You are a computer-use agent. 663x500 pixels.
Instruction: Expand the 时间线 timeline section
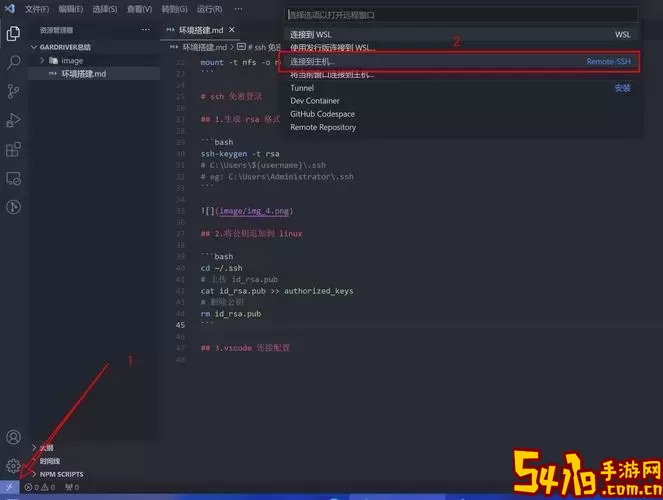[93, 461]
